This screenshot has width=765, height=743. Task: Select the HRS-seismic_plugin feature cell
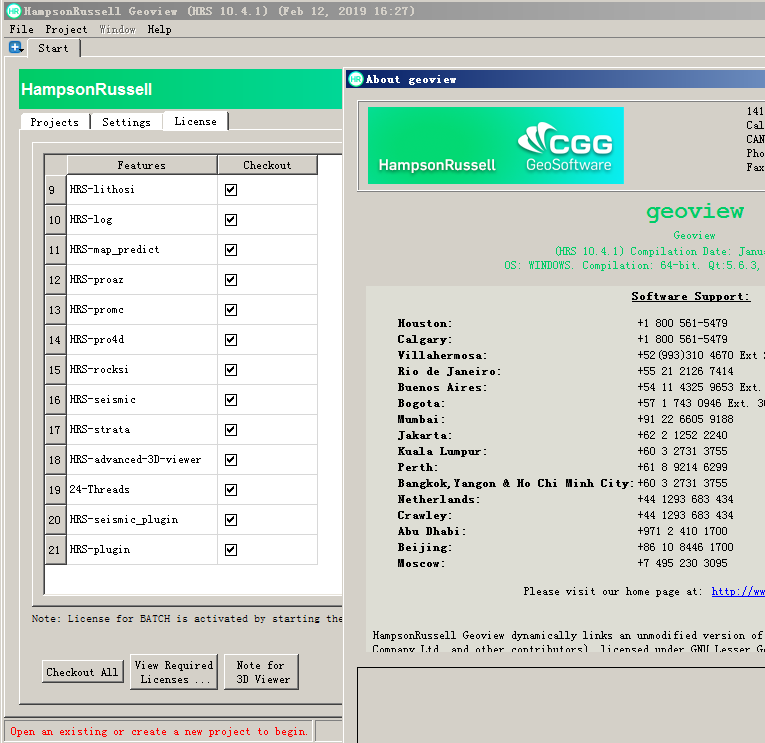(141, 520)
